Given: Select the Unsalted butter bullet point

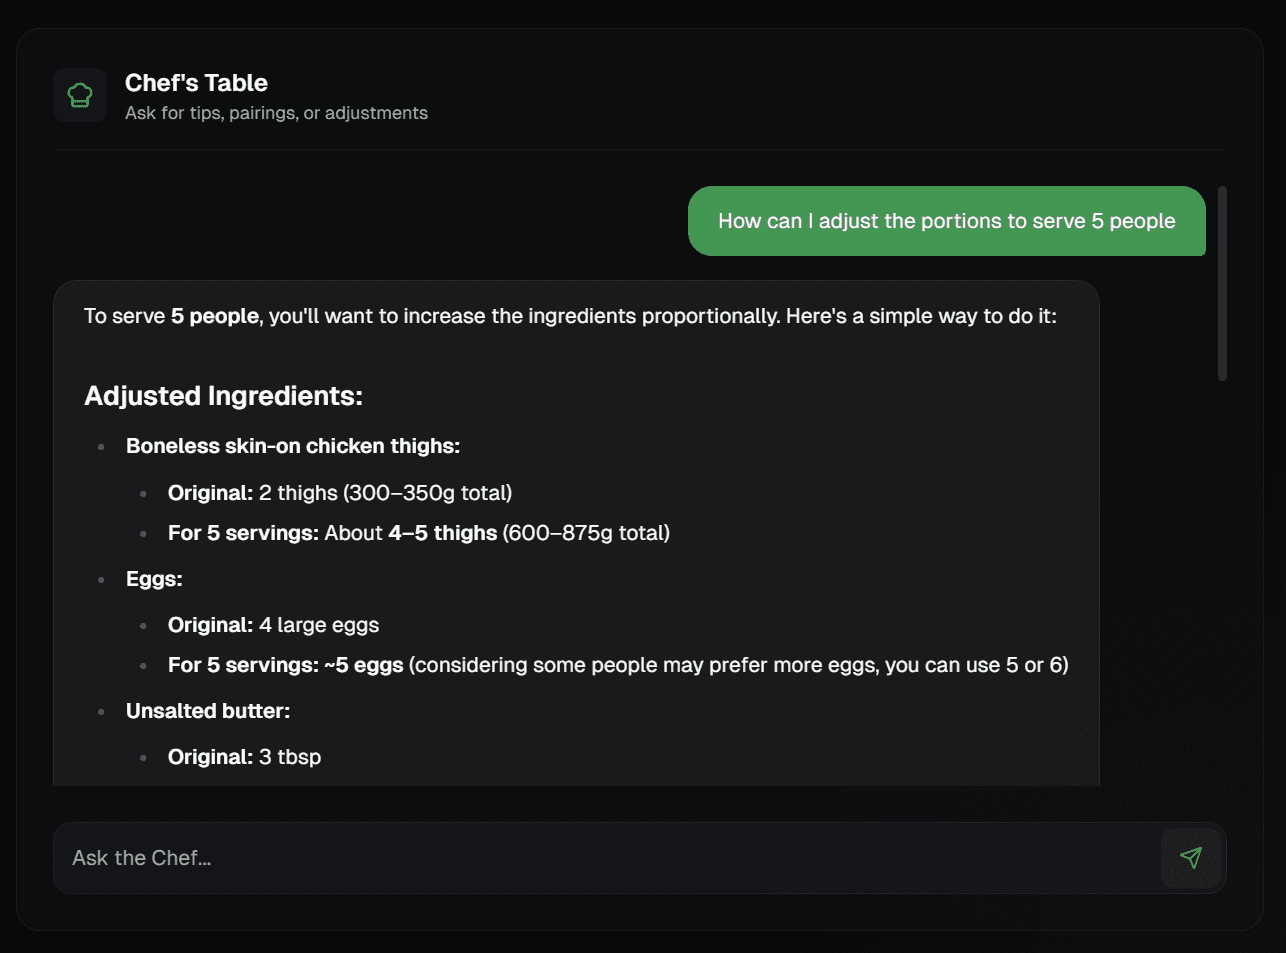Looking at the screenshot, I should [x=207, y=710].
